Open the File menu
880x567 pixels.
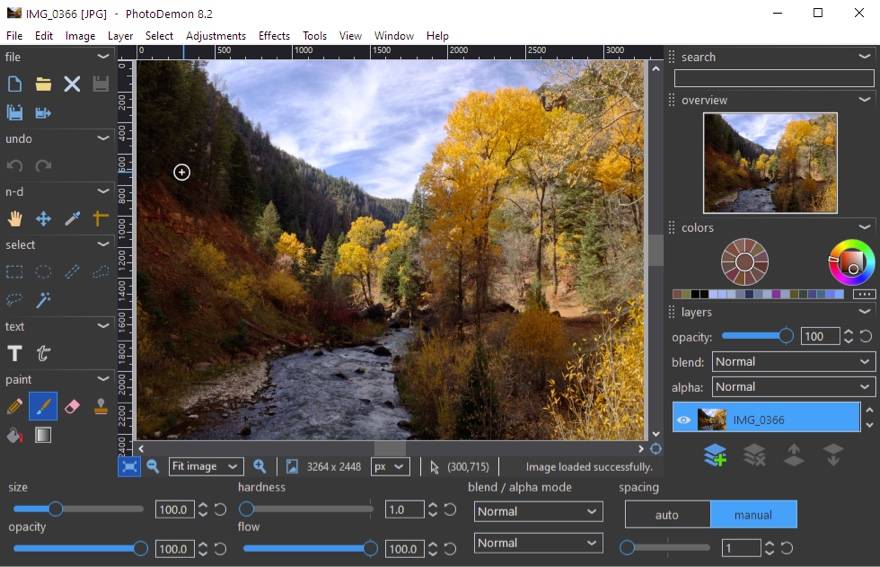click(x=14, y=35)
